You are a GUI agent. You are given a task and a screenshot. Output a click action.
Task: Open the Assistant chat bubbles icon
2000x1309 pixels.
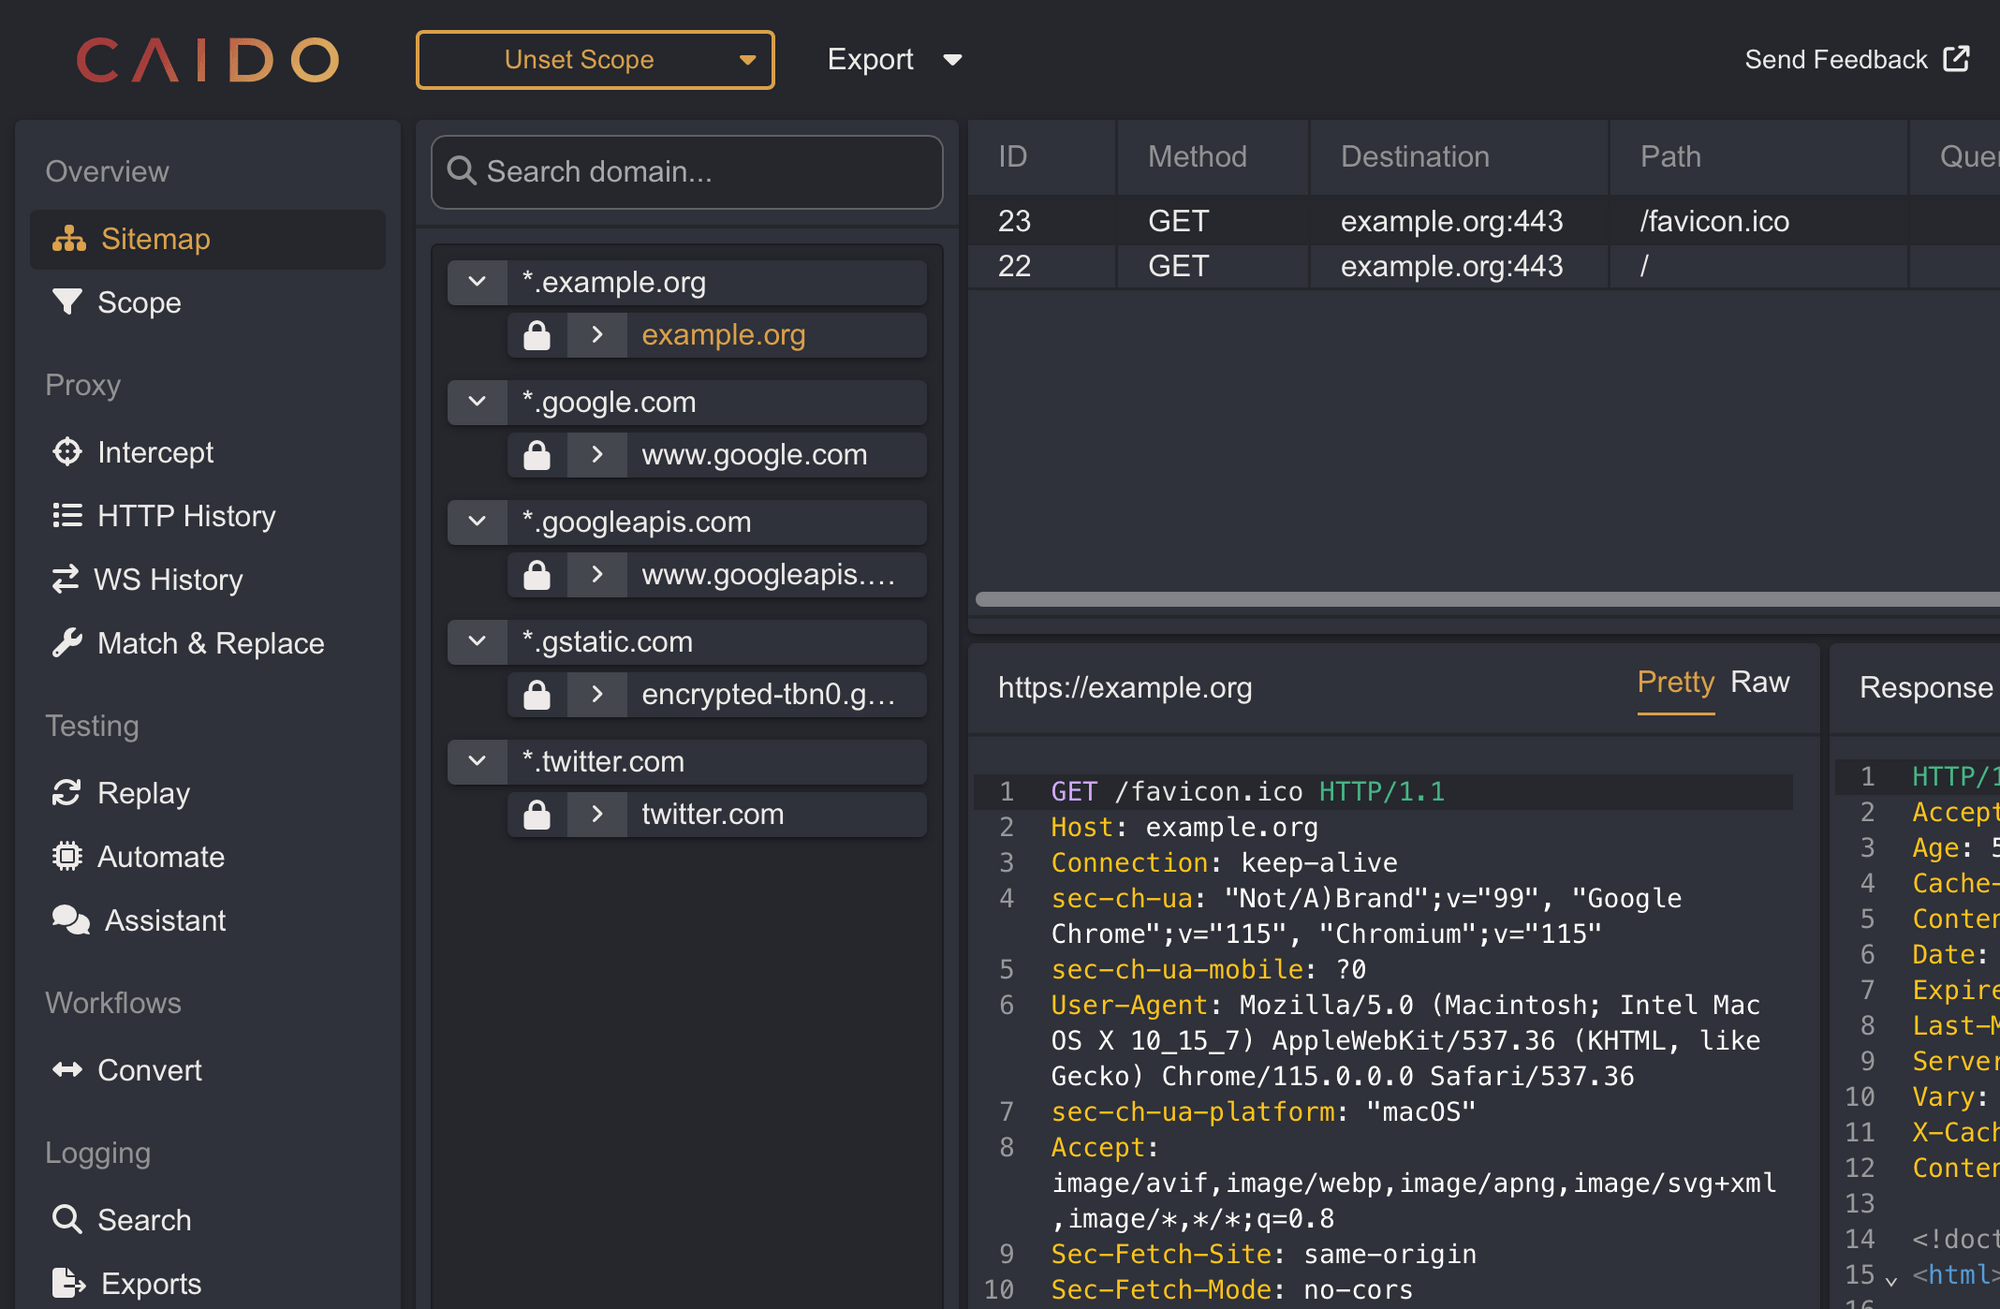click(71, 920)
